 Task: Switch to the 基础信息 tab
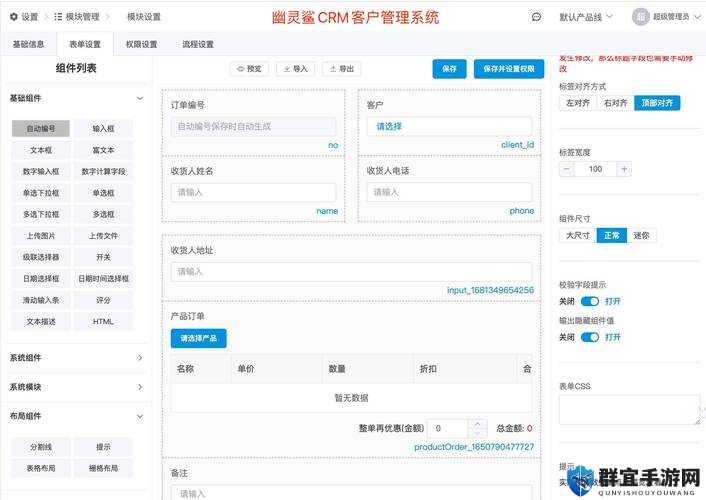point(28,44)
